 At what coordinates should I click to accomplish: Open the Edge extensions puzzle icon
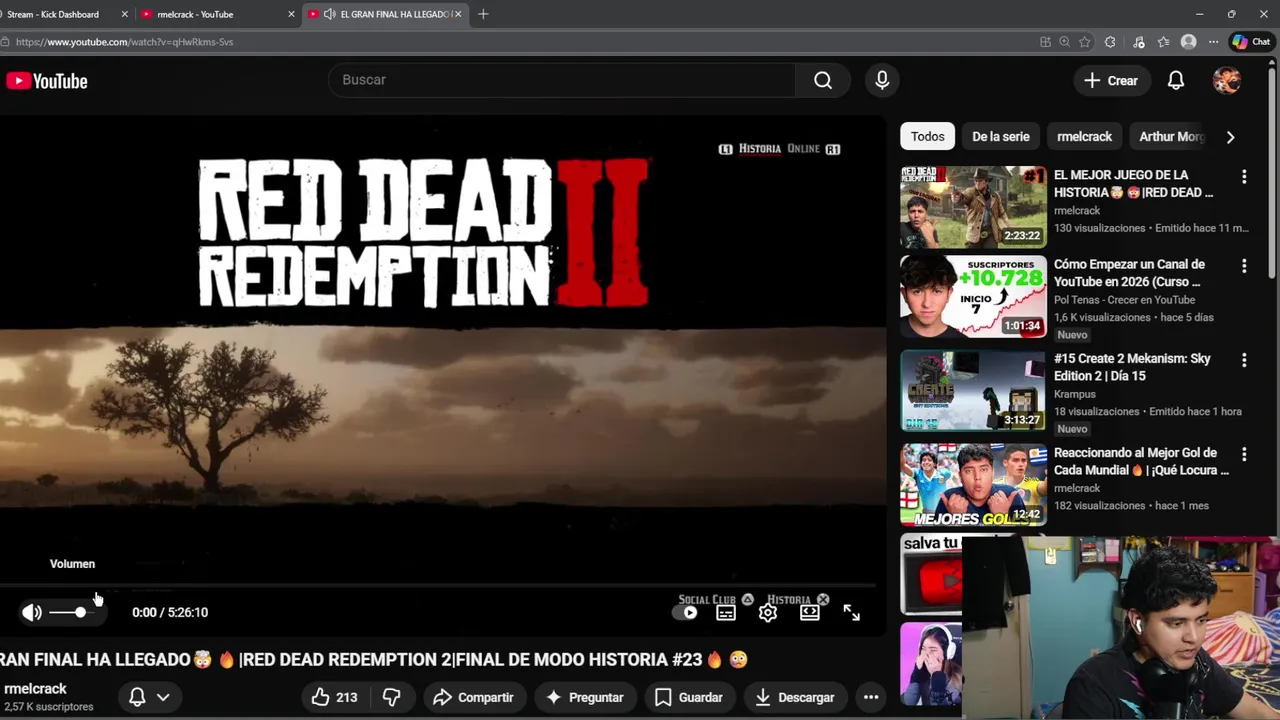[x=1110, y=42]
